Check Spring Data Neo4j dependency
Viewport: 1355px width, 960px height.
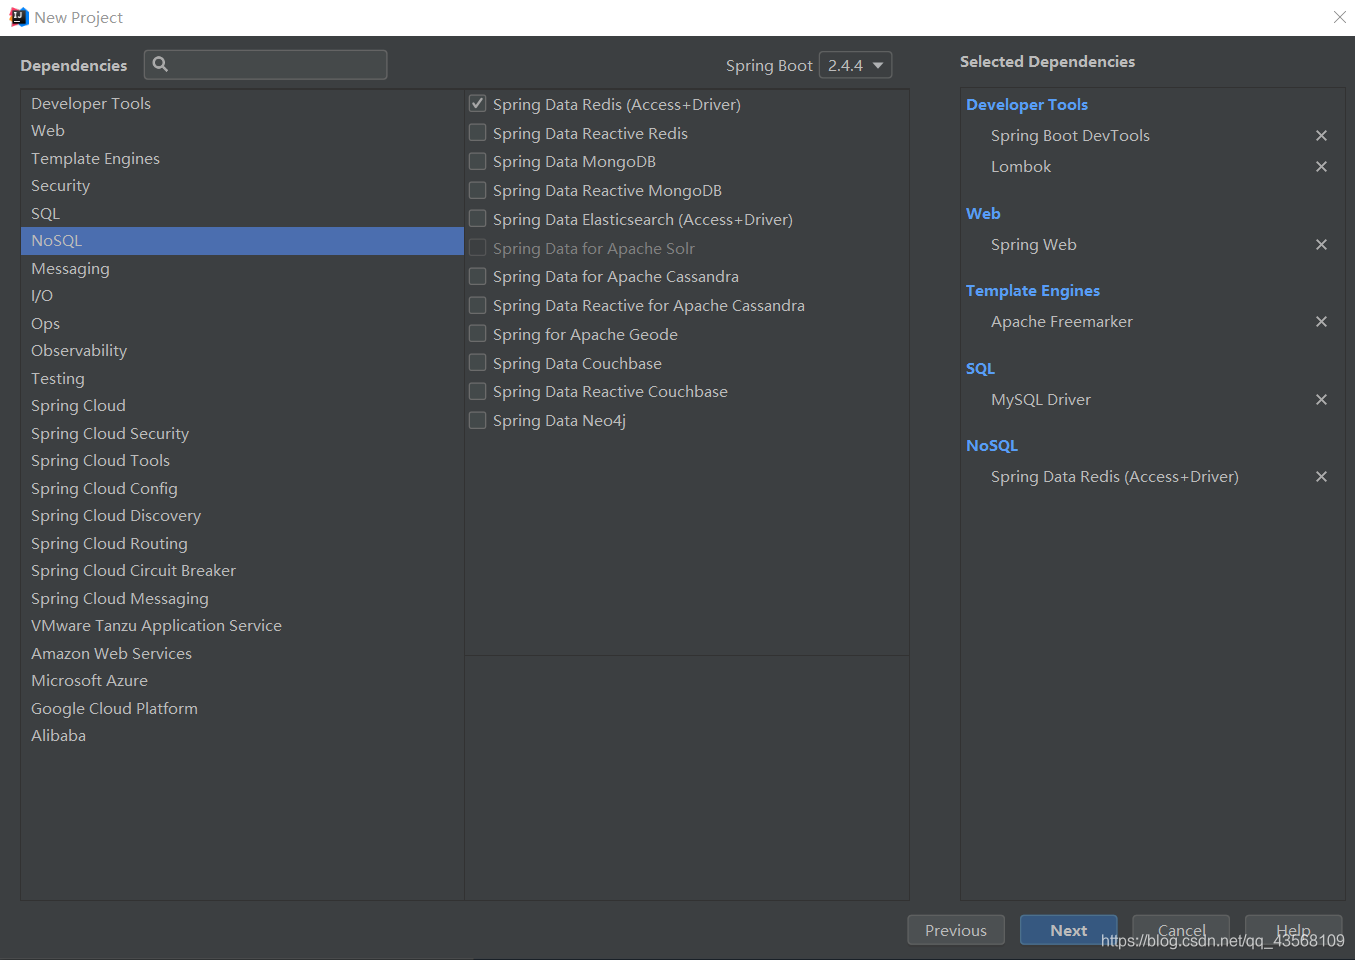pos(478,420)
